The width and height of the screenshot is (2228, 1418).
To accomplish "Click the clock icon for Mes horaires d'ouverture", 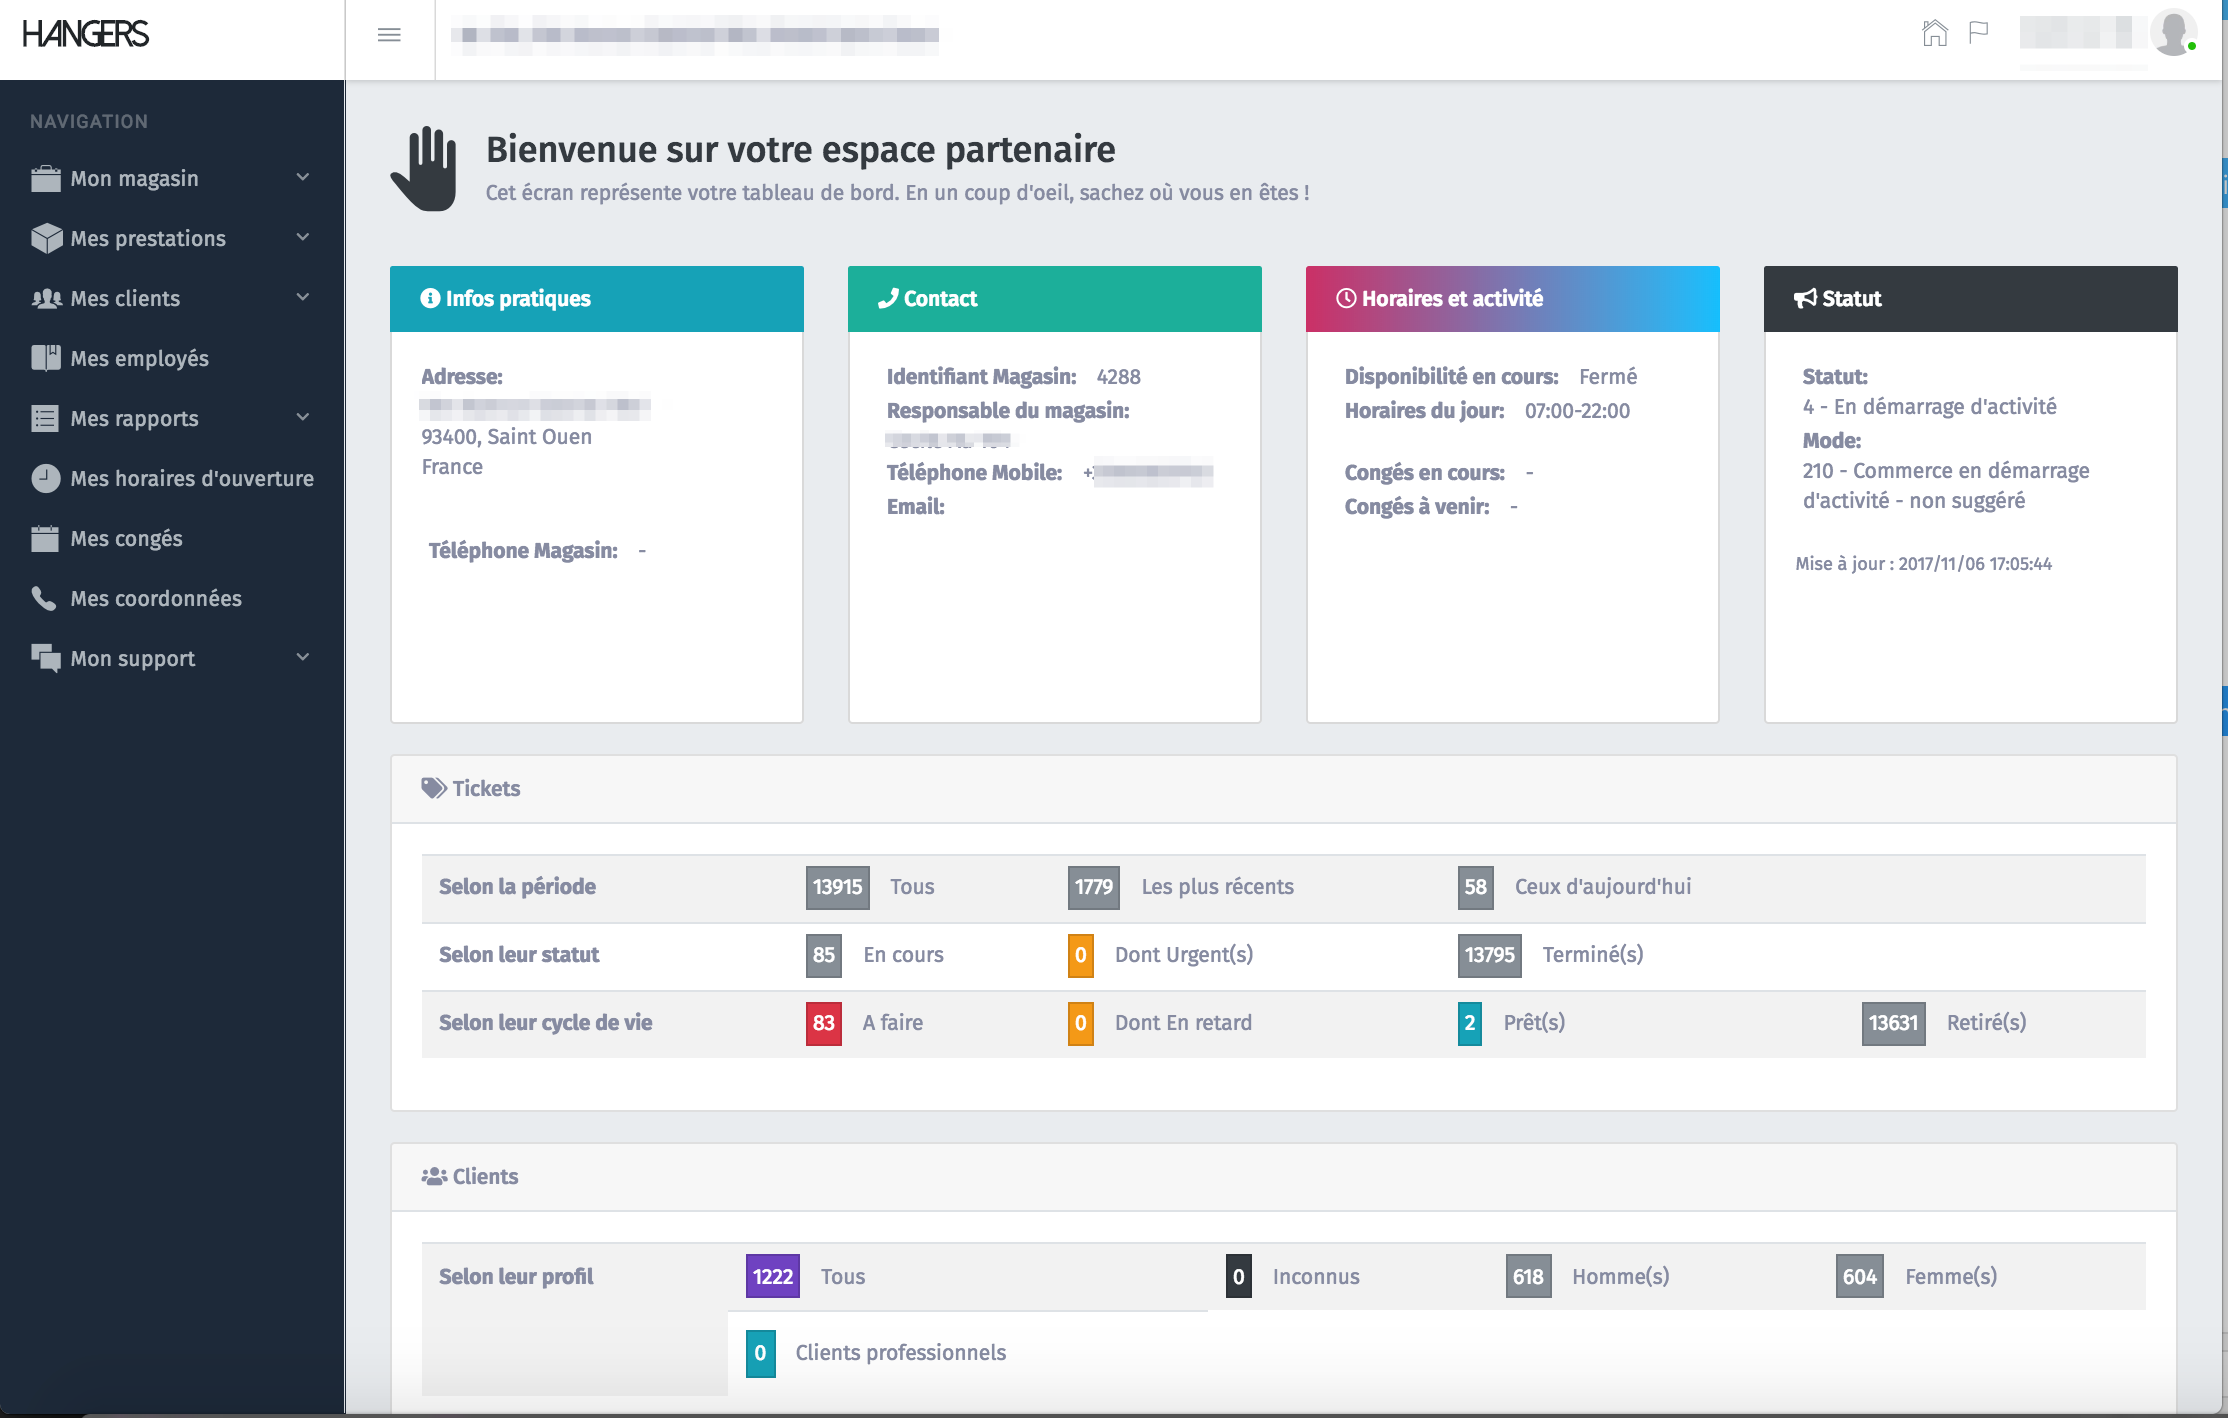I will (45, 479).
